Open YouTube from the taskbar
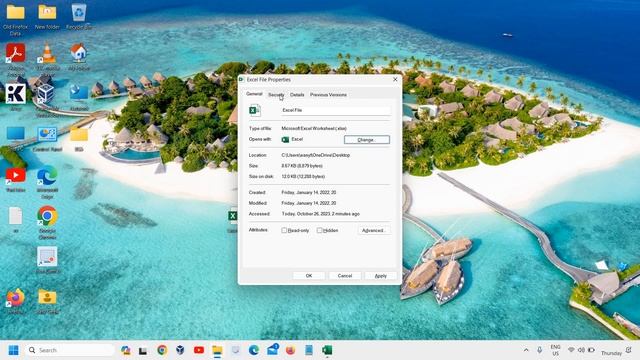This screenshot has height=360, width=640. tap(199, 350)
